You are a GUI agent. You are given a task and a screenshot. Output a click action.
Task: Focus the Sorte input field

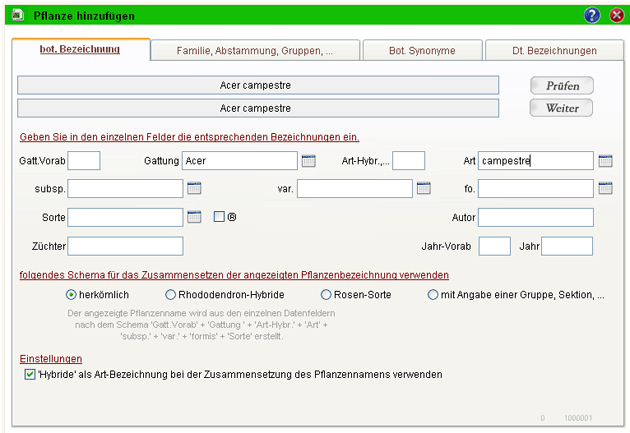(x=125, y=217)
